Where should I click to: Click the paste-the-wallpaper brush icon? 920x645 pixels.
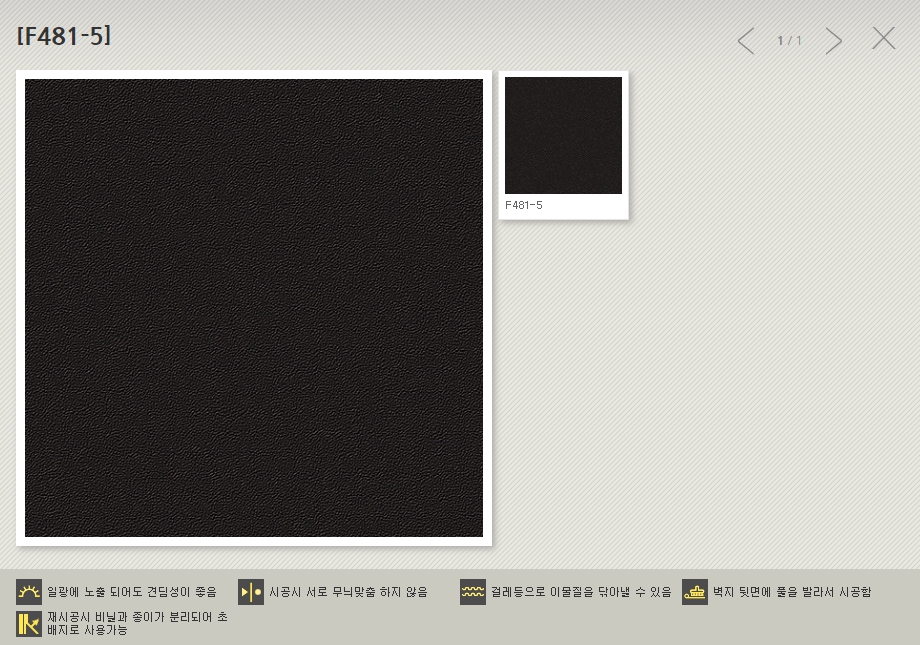pos(695,592)
